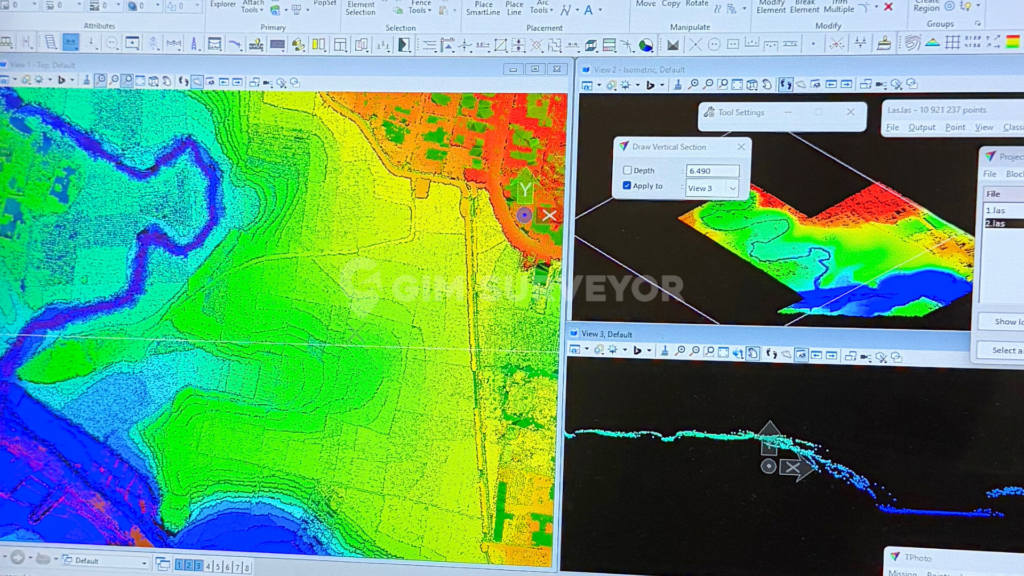Select the 2.las file in the project list
Viewport: 1024px width, 576px height.
[x=995, y=223]
